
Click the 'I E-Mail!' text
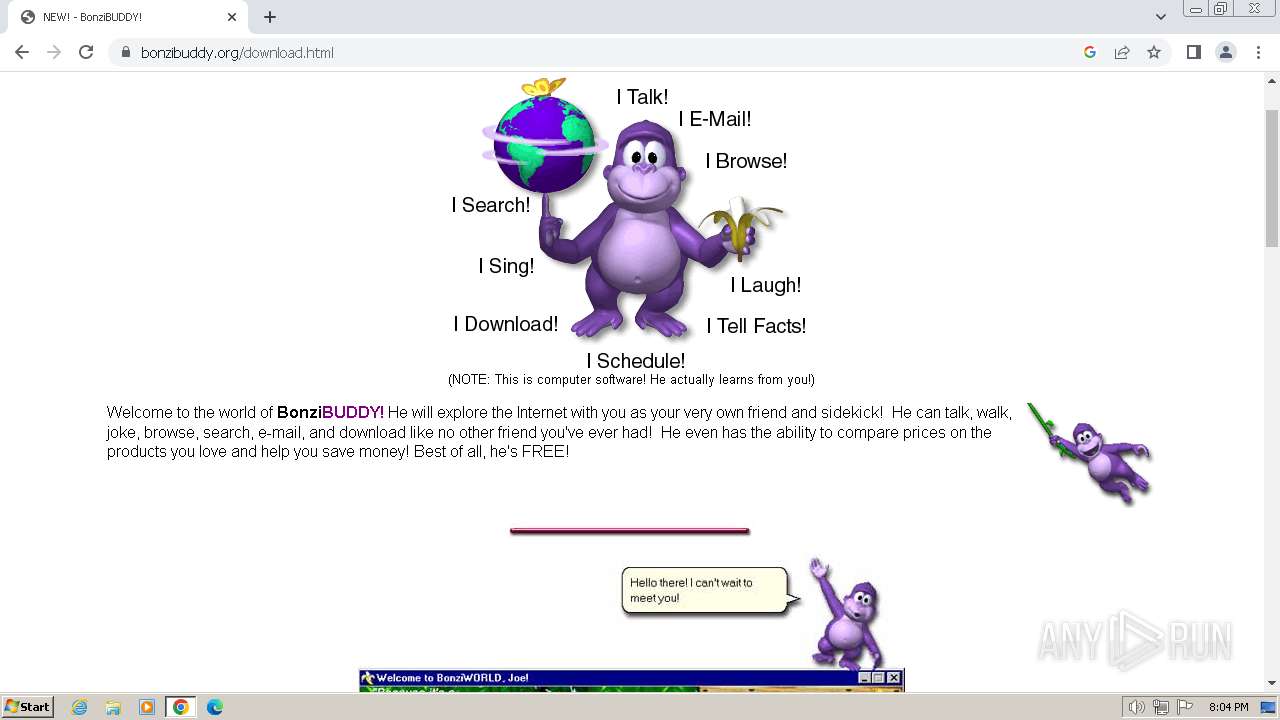coord(714,119)
